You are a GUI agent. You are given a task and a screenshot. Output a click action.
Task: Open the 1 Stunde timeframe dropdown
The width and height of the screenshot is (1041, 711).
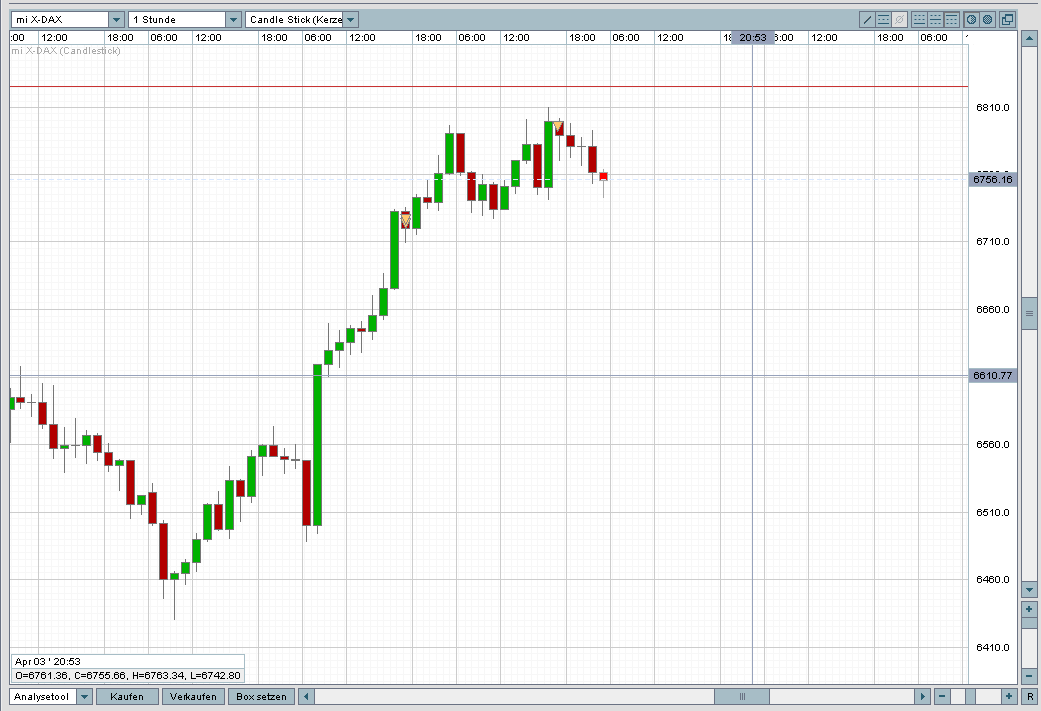[x=233, y=20]
